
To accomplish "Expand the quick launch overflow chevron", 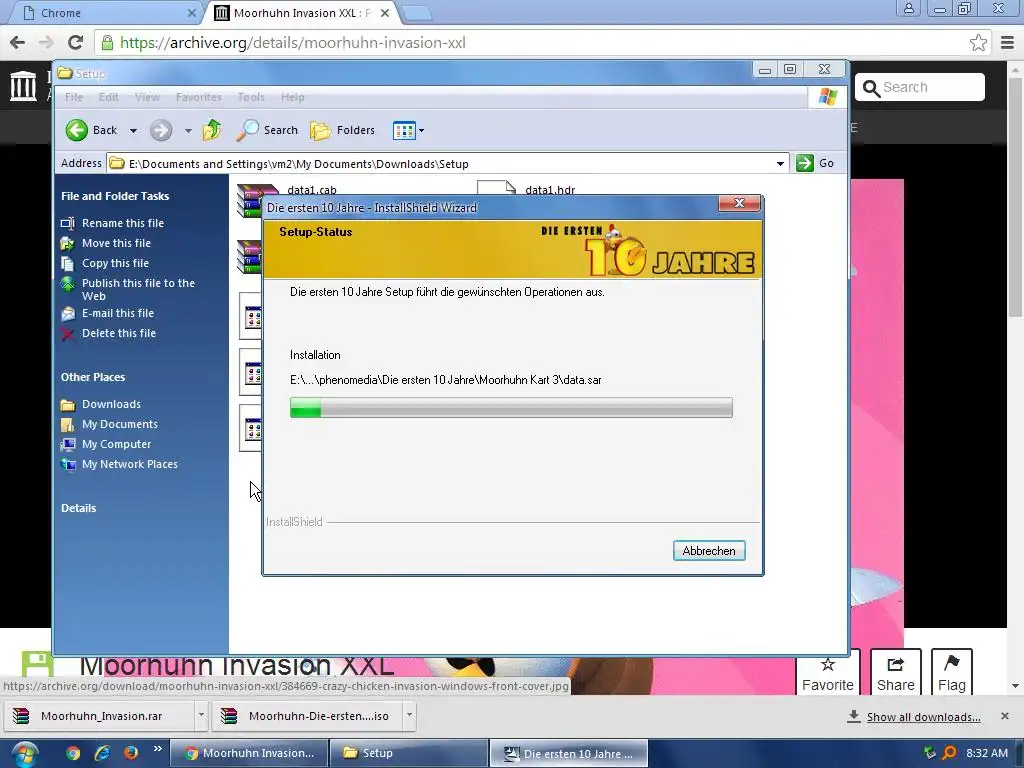I will 157,748.
